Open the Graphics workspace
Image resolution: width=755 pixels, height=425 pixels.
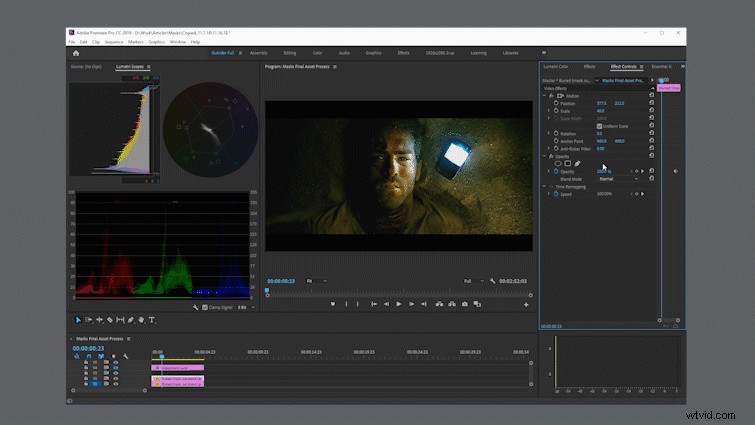pyautogui.click(x=373, y=53)
